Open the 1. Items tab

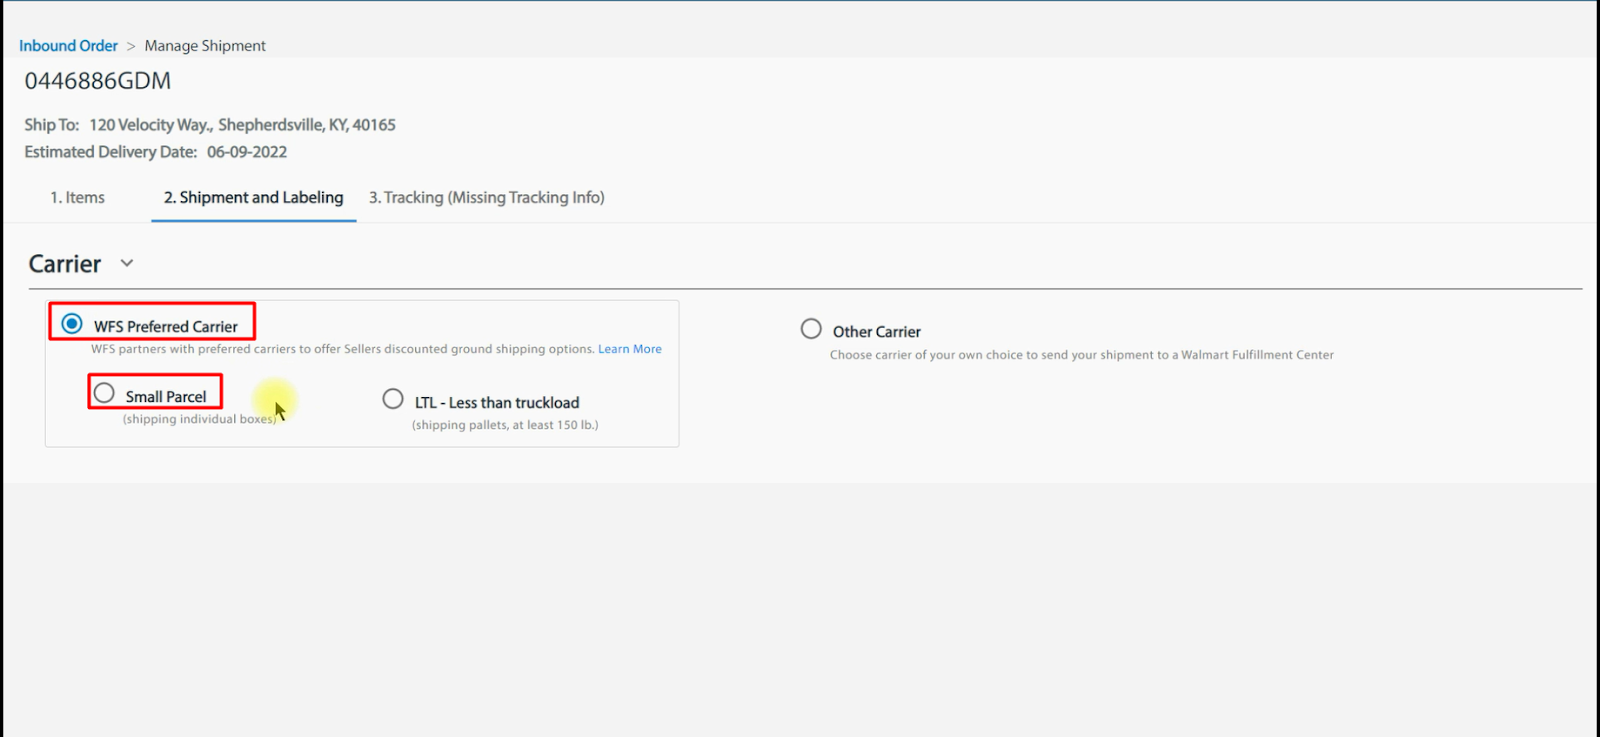[77, 197]
